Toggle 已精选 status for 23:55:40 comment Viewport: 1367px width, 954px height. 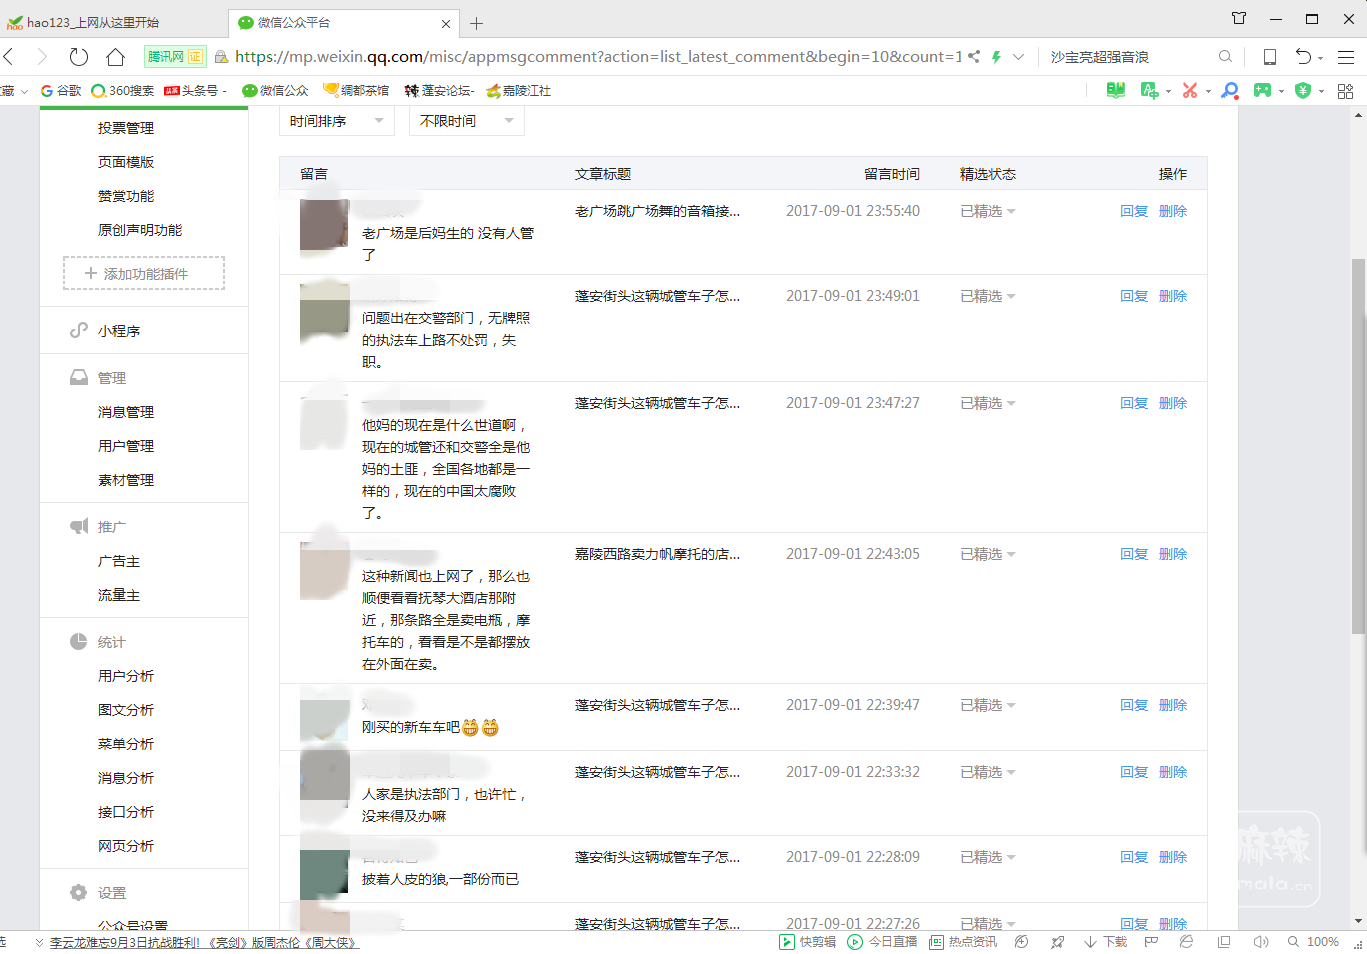click(x=987, y=211)
